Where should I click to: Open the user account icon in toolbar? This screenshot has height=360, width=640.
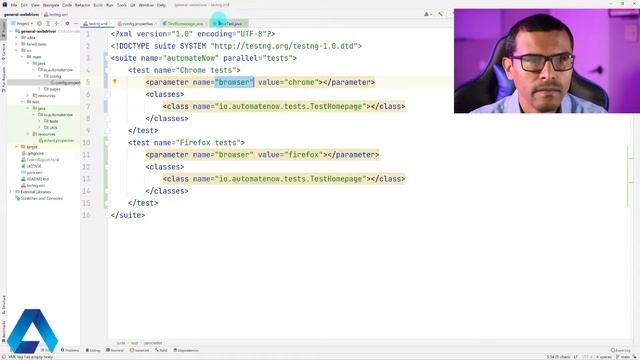(427, 14)
